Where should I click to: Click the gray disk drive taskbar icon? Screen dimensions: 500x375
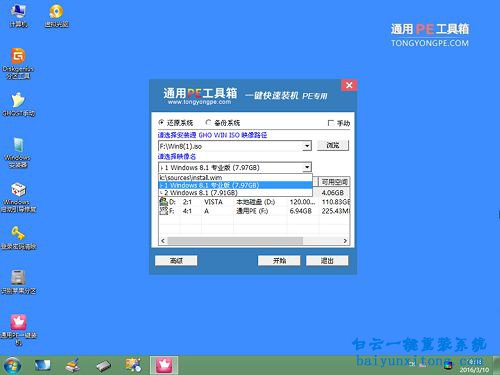point(104,366)
